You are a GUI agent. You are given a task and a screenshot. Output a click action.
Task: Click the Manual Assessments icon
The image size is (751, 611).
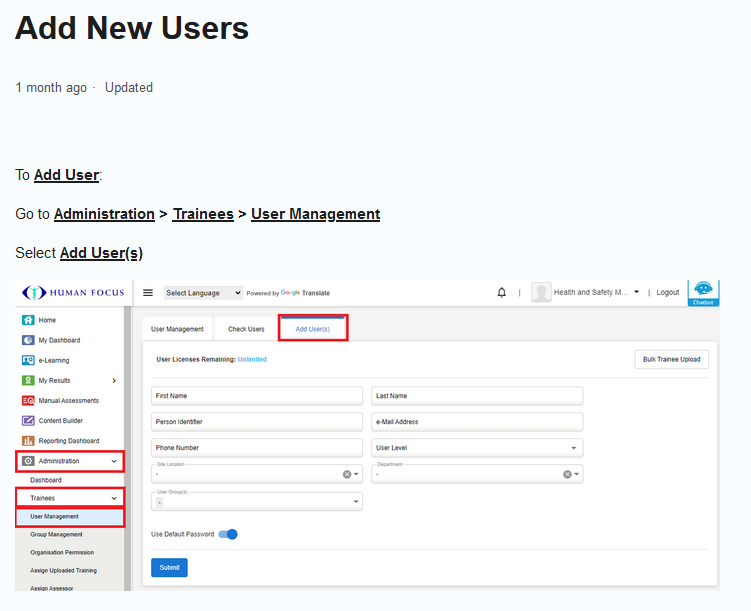[28, 401]
